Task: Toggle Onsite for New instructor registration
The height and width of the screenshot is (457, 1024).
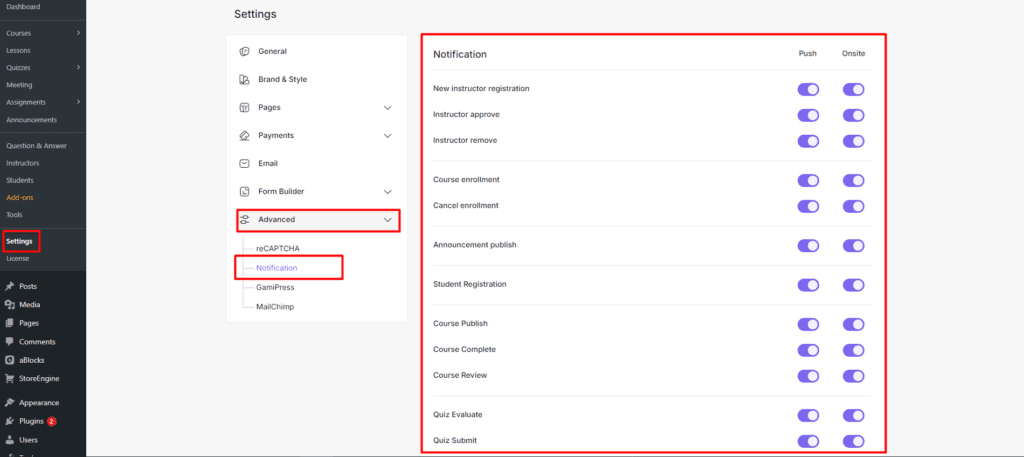Action: click(x=854, y=89)
